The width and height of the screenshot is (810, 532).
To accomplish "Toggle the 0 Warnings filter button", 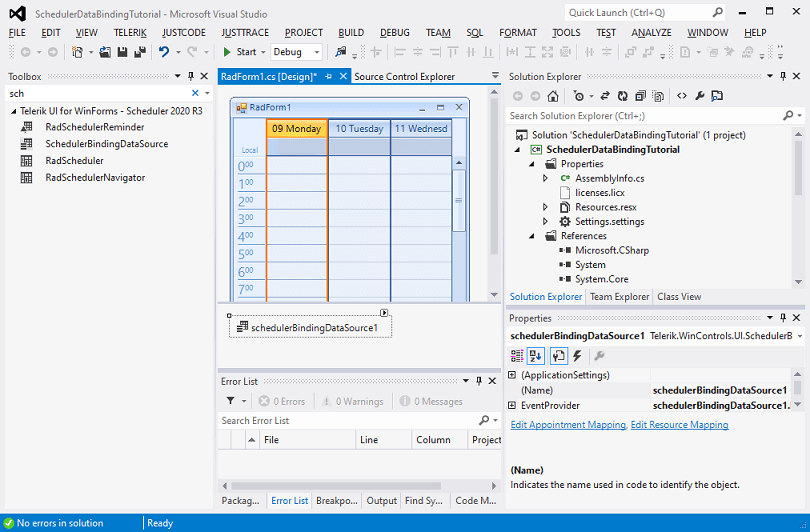I will pos(352,401).
